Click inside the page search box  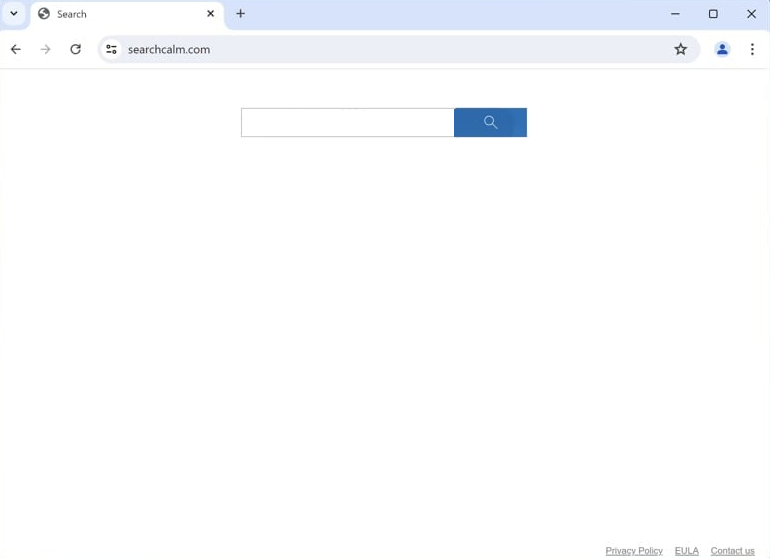pos(348,122)
